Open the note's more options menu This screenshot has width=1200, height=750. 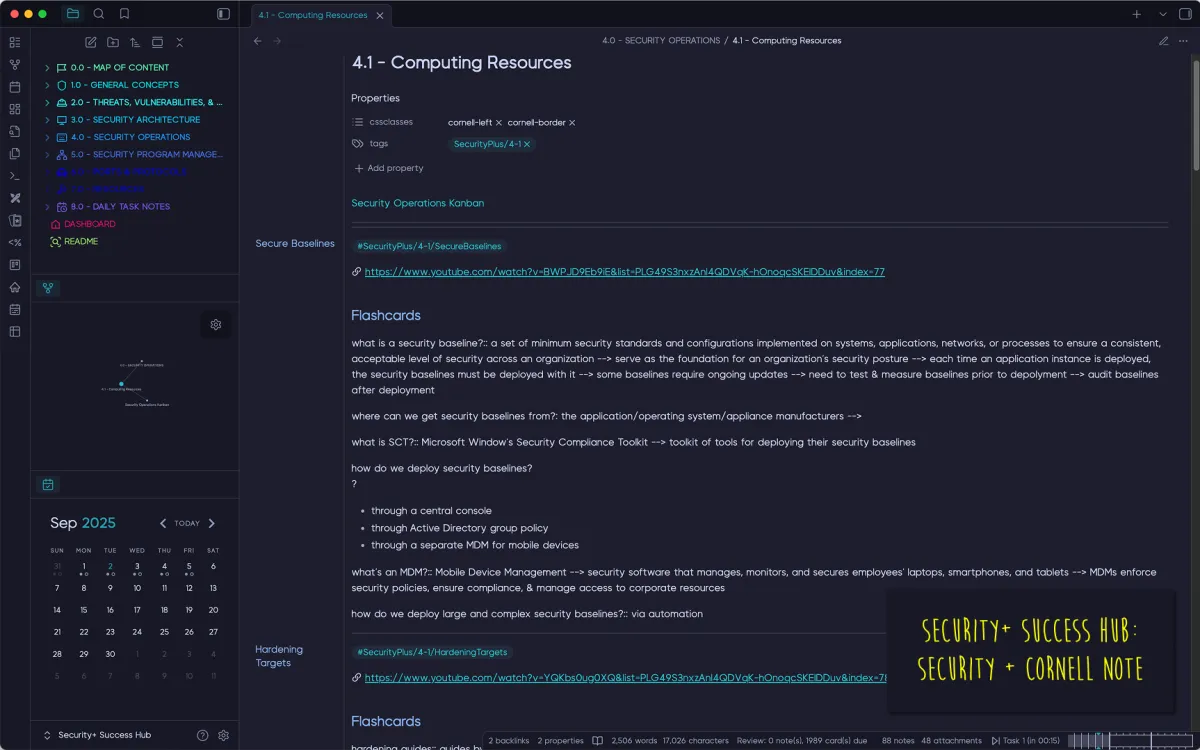point(1184,41)
